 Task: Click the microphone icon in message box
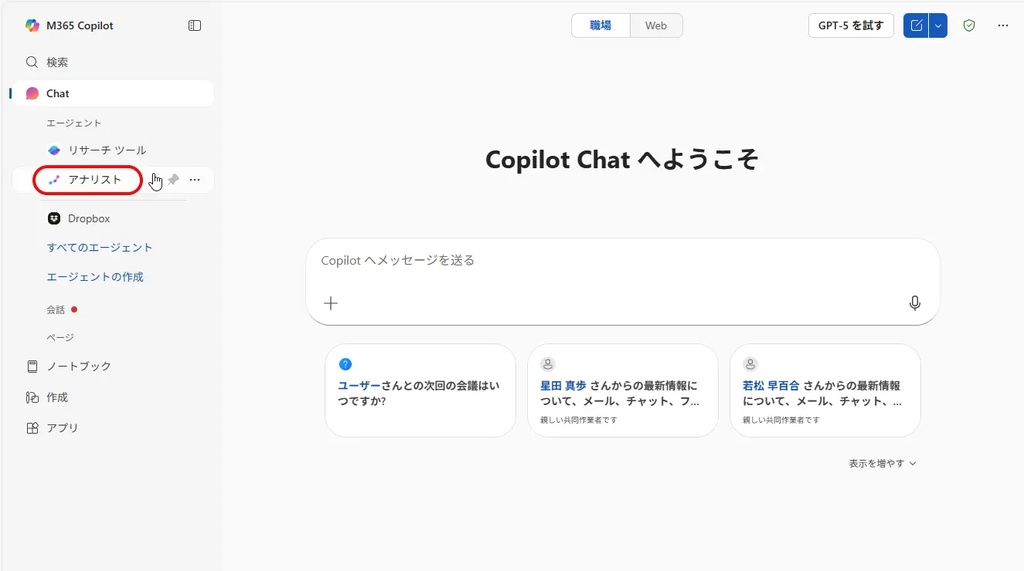[x=914, y=303]
